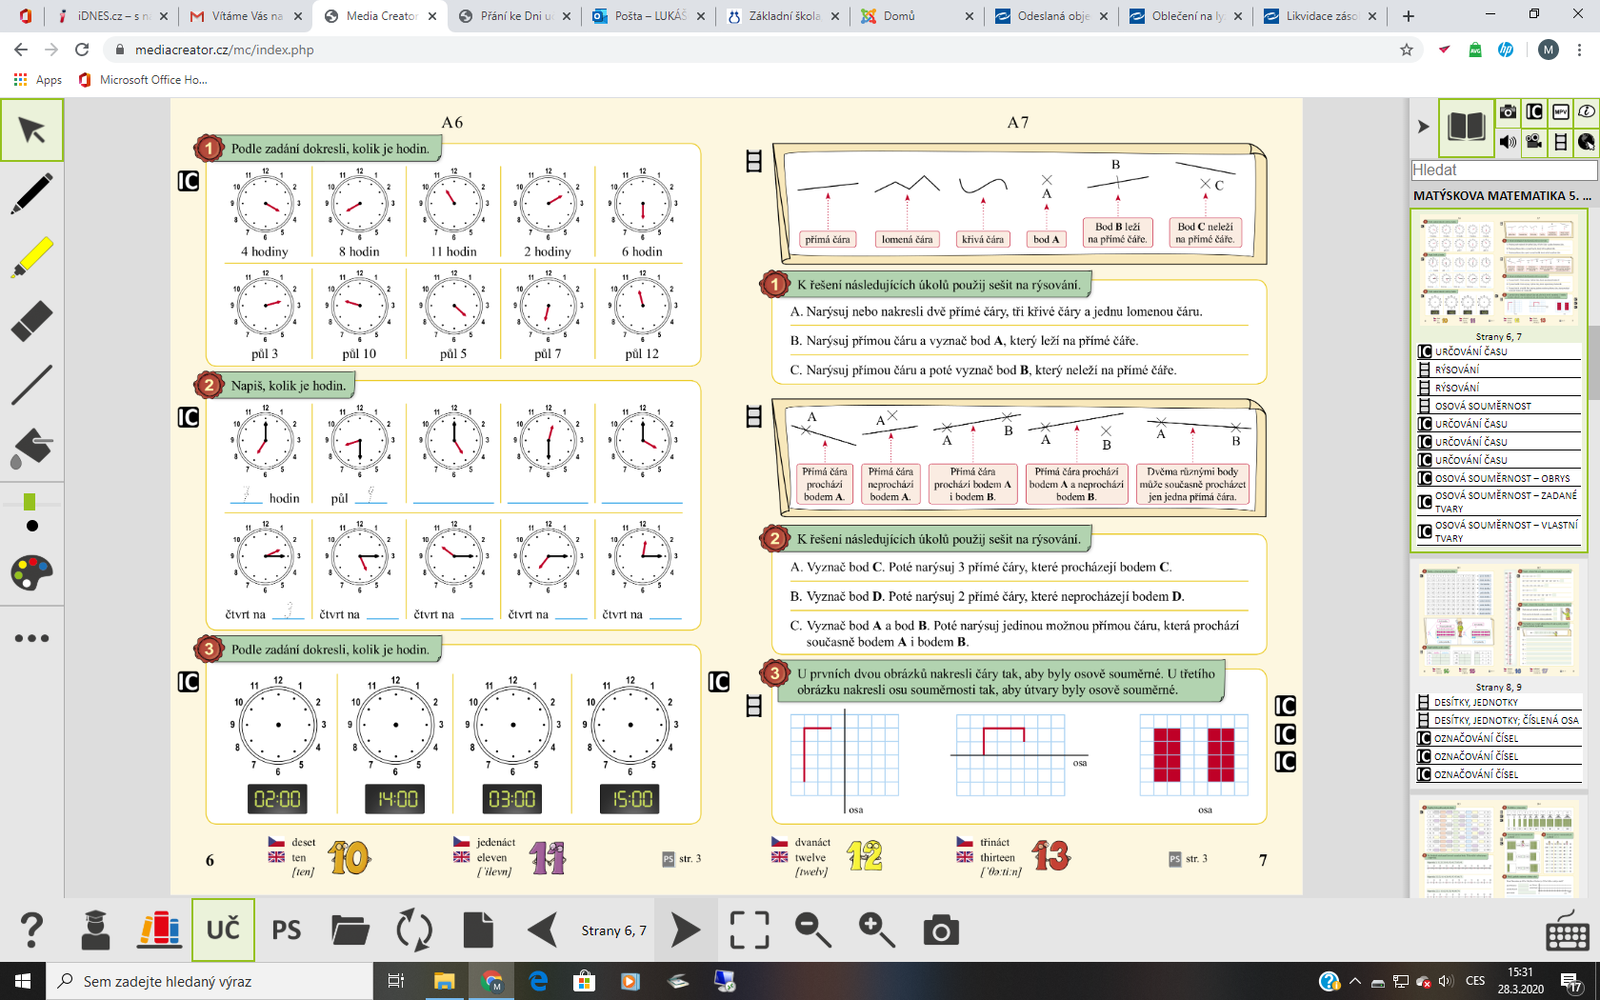Go to the next page spread

point(686,930)
